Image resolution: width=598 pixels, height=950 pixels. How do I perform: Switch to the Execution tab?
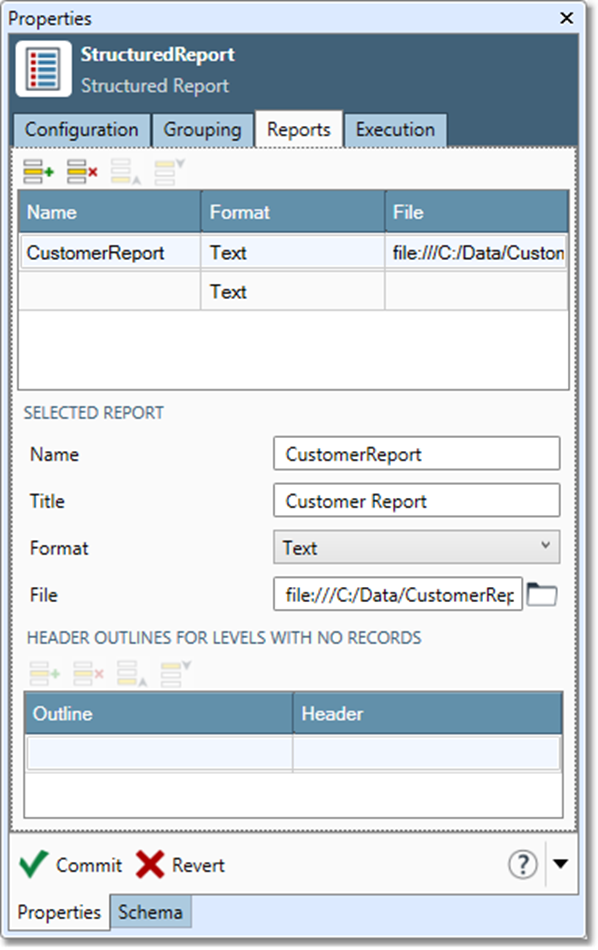(x=396, y=130)
